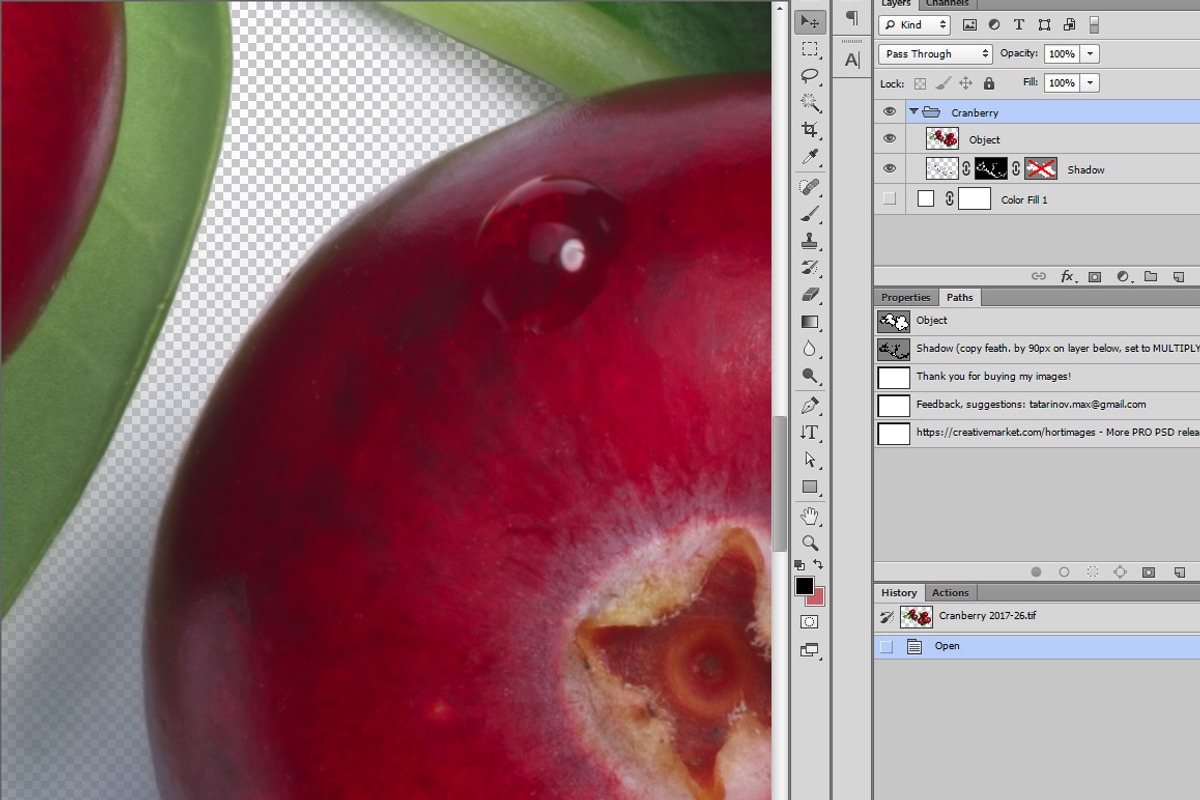1200x800 pixels.
Task: Open the layer blending mode dropdown
Action: click(934, 53)
